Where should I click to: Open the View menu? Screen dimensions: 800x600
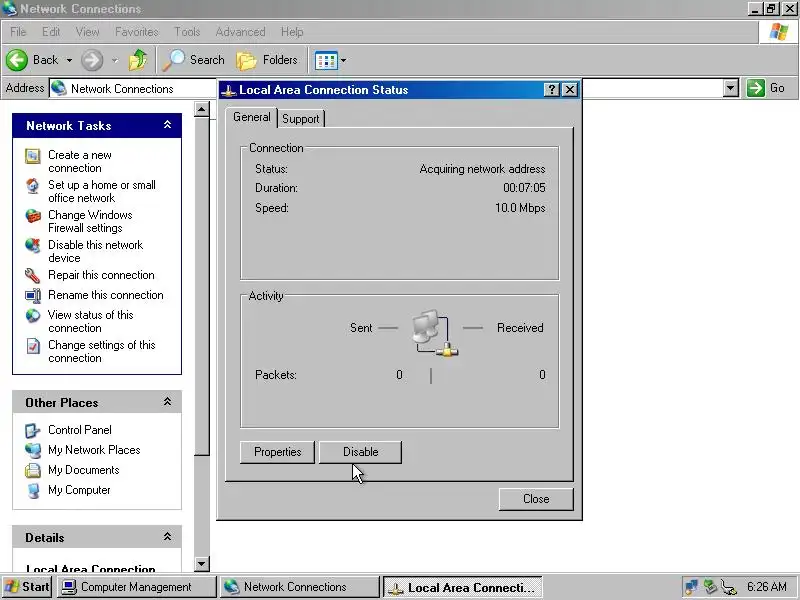tap(88, 32)
